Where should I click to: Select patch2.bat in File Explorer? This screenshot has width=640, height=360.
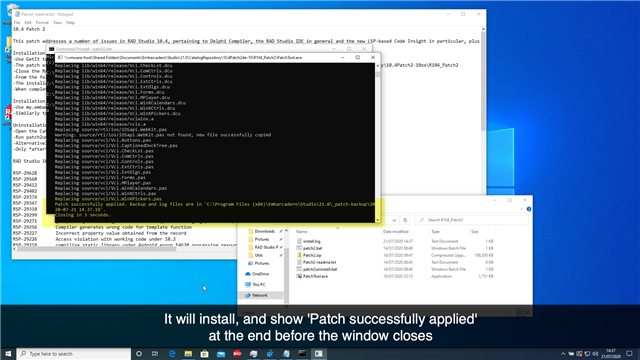pos(312,248)
